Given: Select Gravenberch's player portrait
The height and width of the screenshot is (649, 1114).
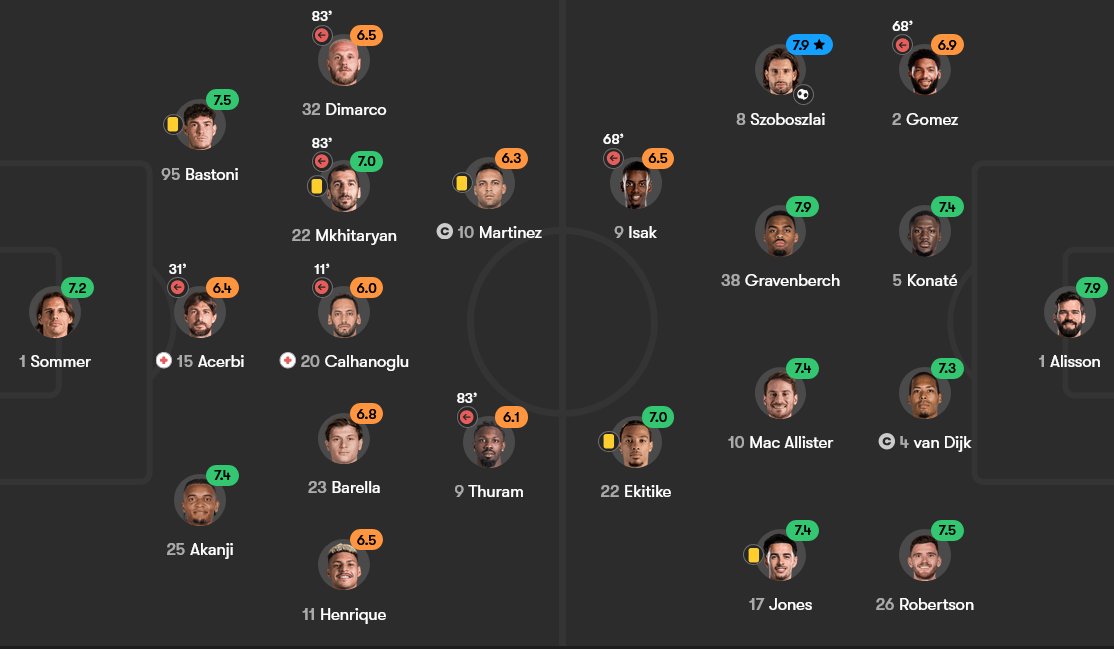Looking at the screenshot, I should (780, 231).
